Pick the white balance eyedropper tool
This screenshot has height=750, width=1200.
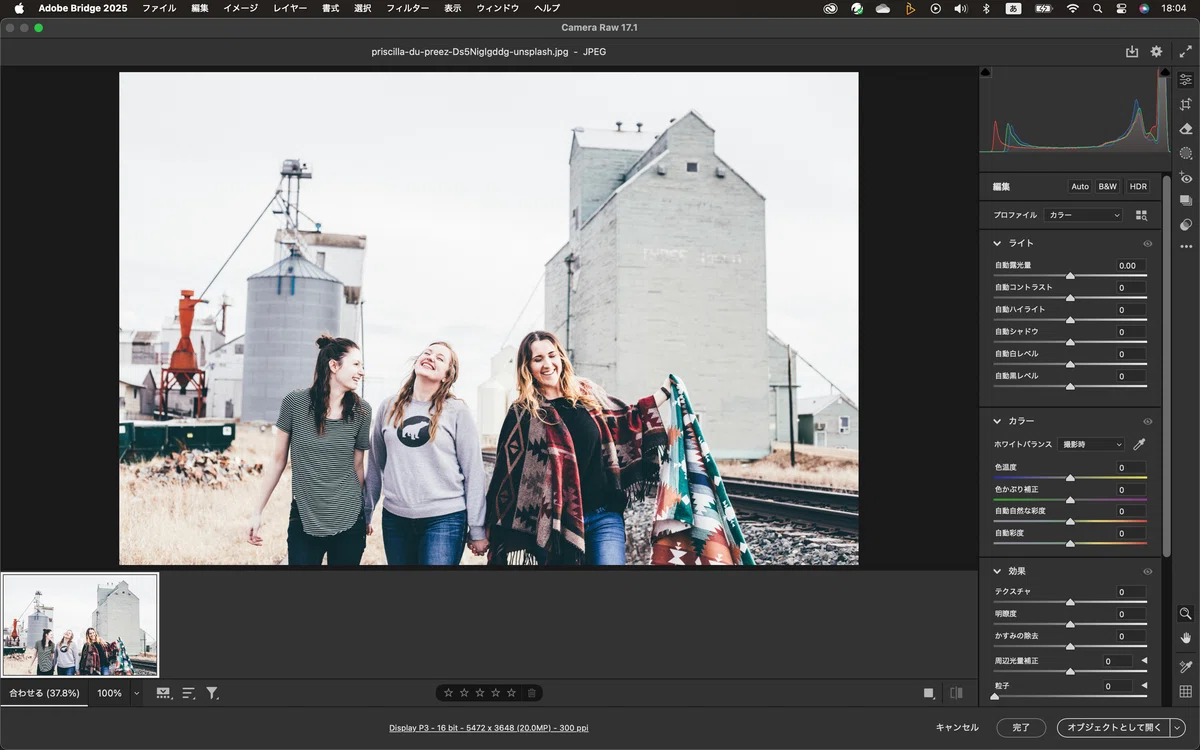(x=1138, y=444)
